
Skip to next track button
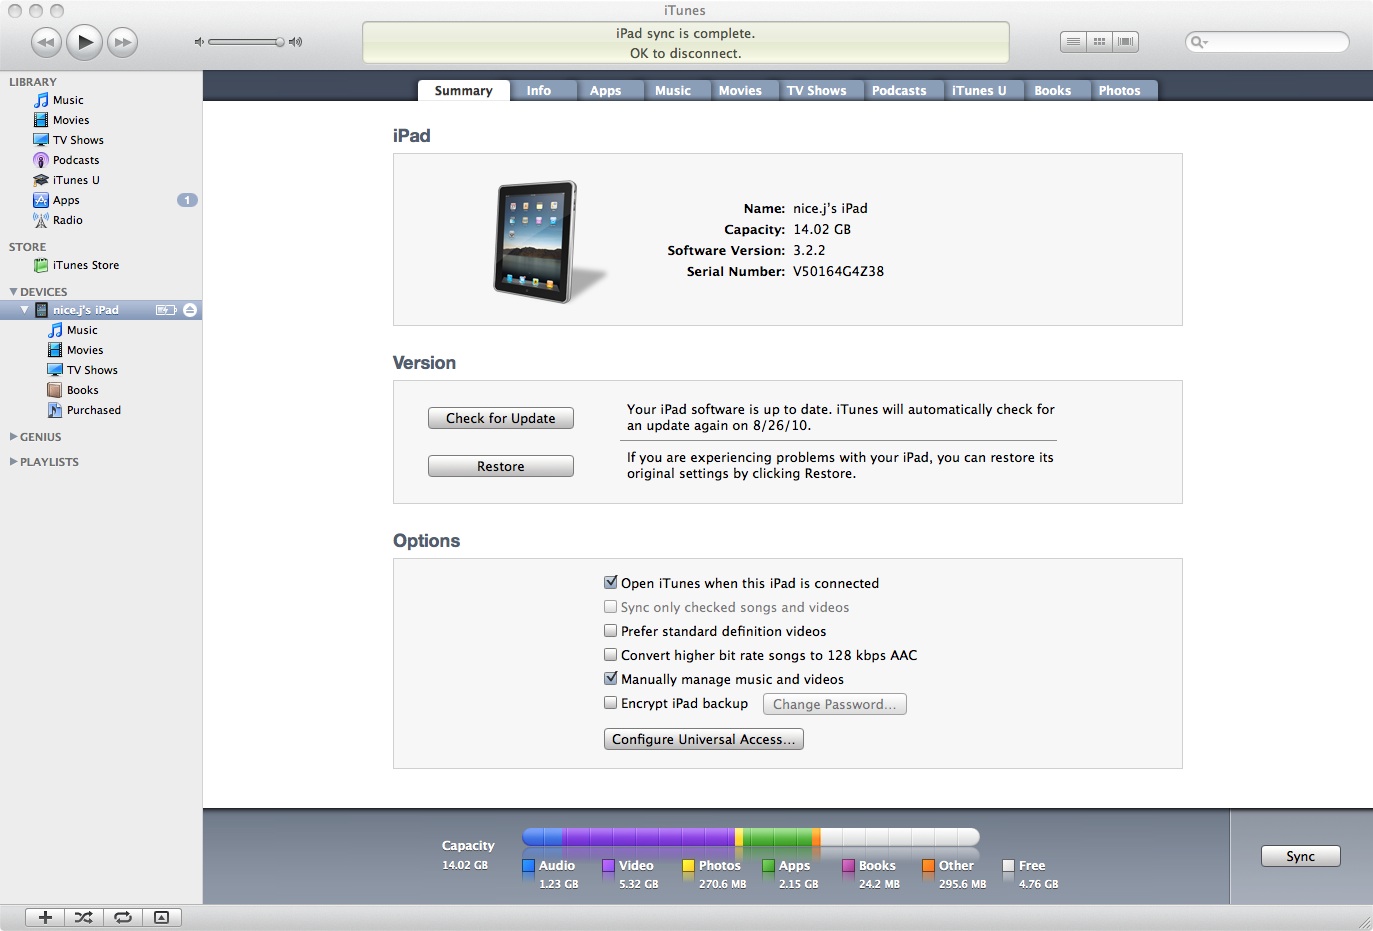123,42
